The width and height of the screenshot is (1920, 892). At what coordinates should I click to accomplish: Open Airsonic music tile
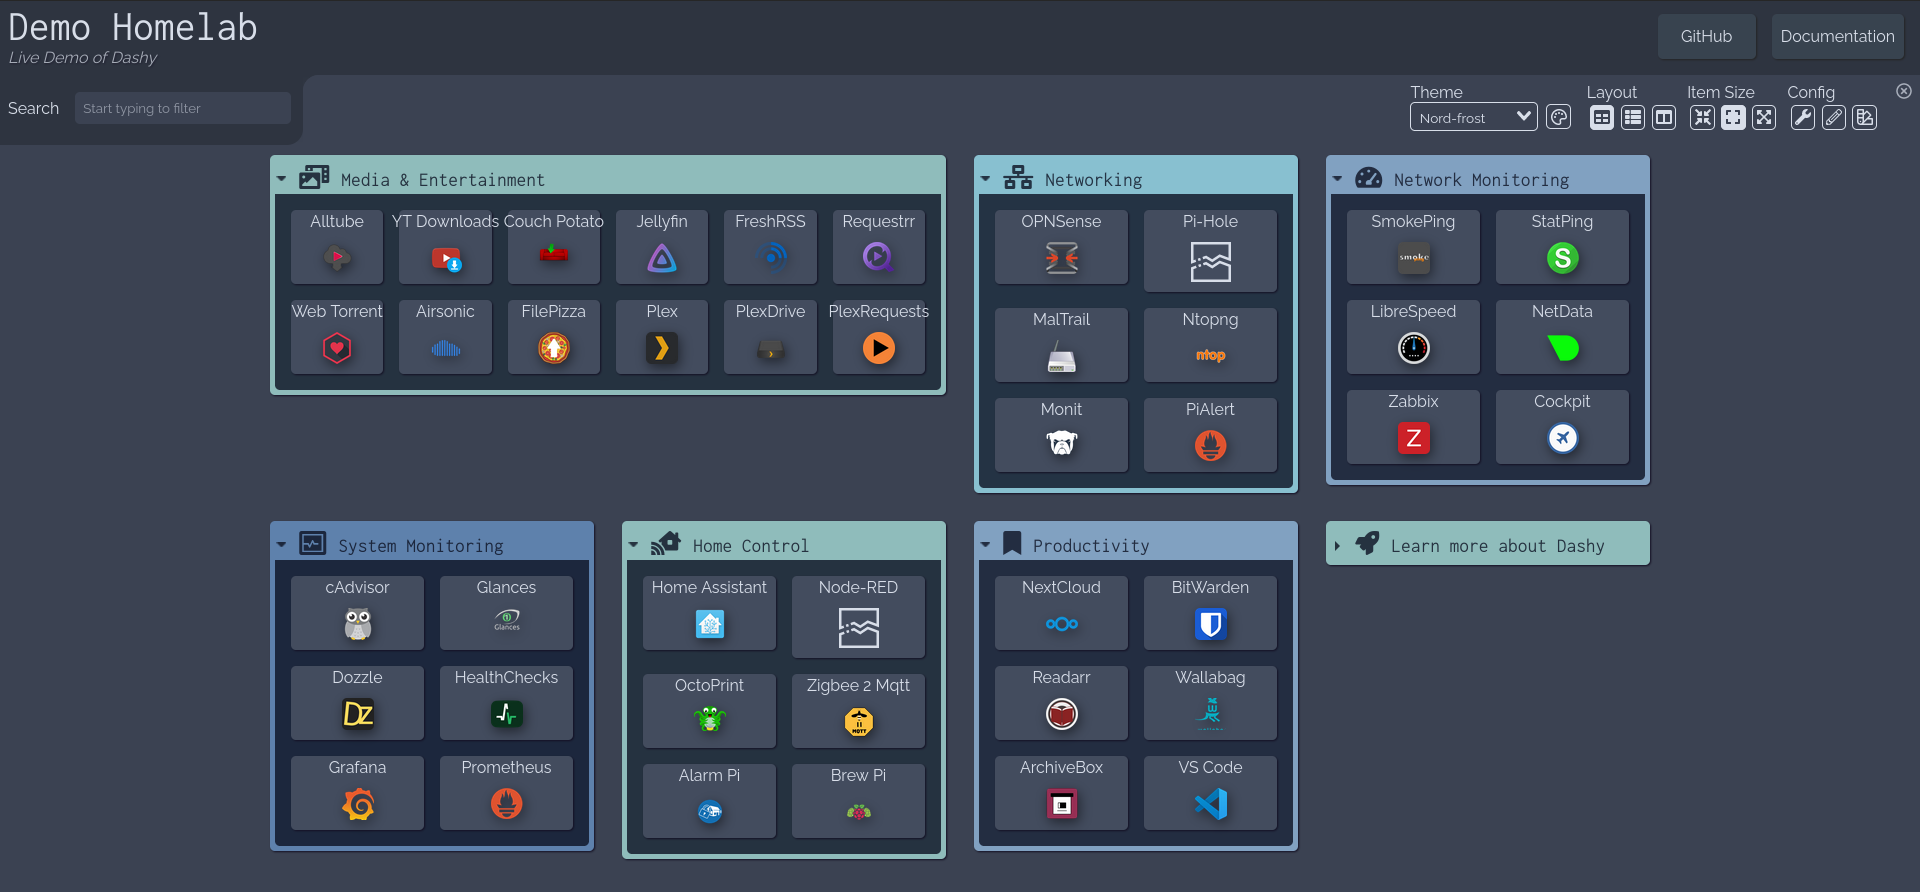(445, 336)
